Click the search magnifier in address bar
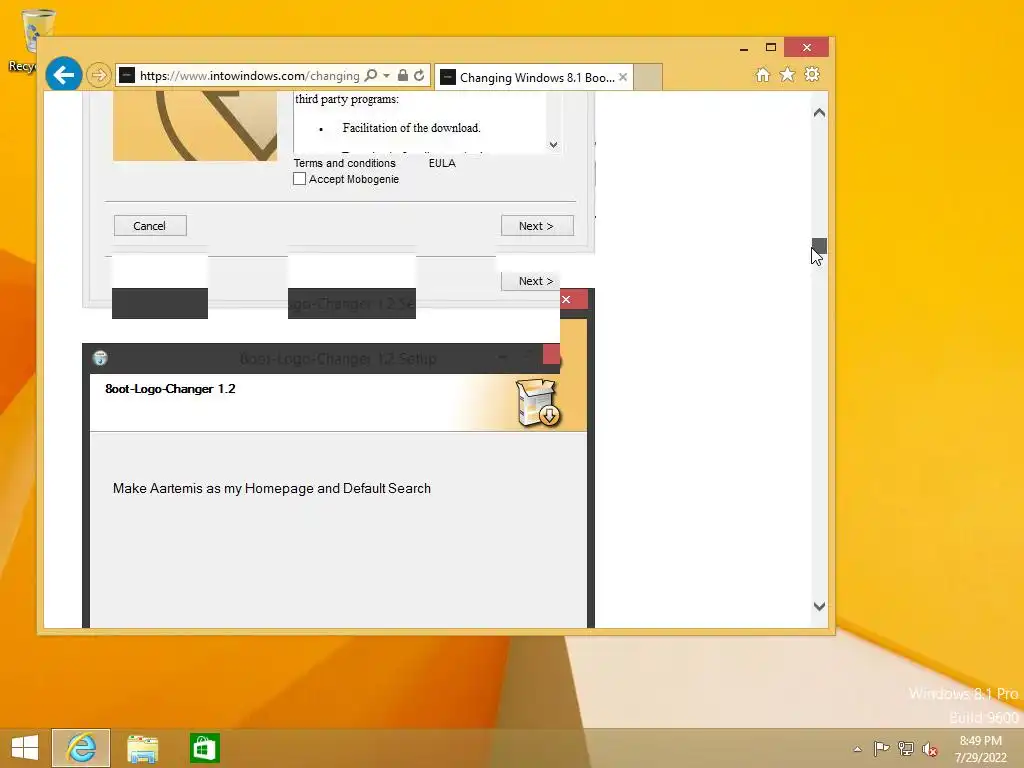 pyautogui.click(x=370, y=76)
